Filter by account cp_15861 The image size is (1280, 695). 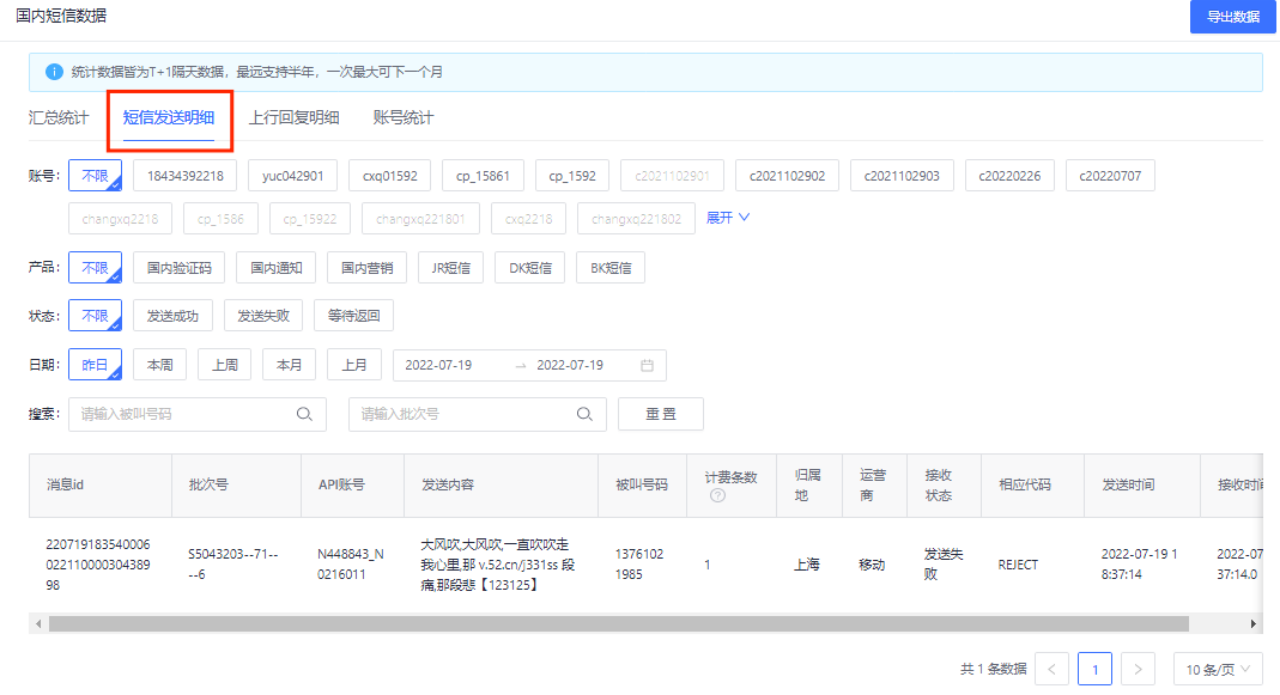coord(483,176)
